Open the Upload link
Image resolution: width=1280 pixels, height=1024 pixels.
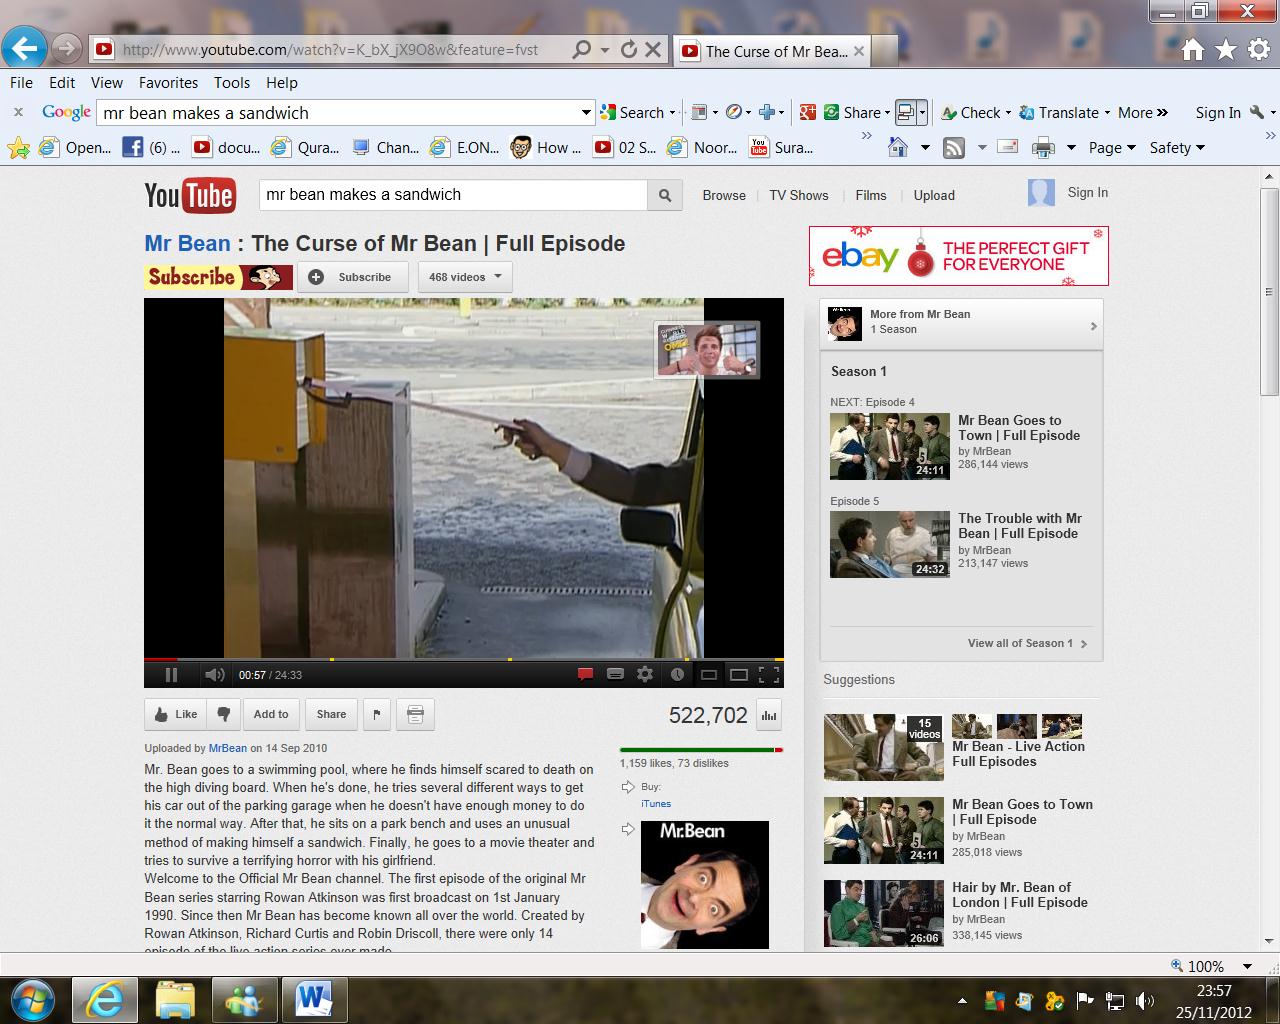934,195
